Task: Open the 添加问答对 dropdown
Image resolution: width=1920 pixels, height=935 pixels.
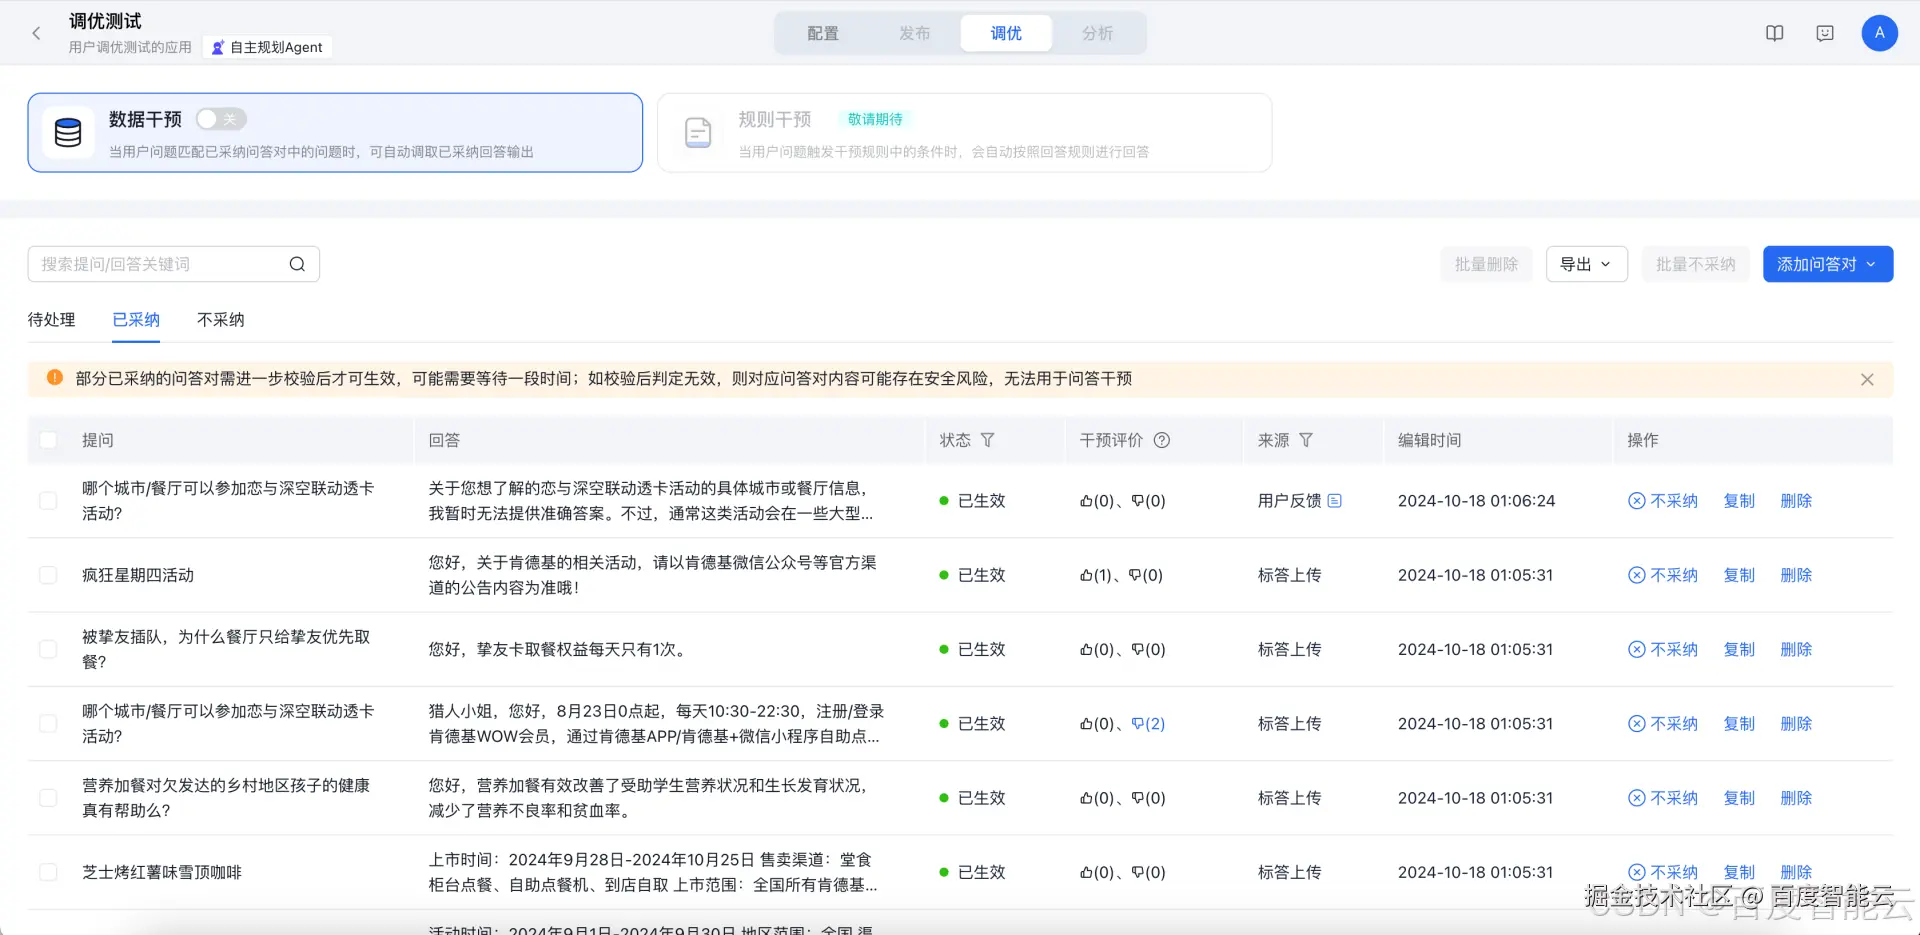Action: point(1827,264)
